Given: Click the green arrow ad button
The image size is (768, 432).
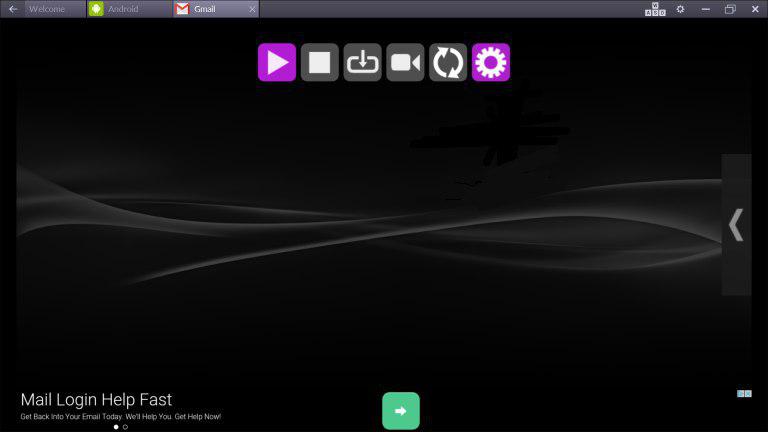Looking at the screenshot, I should pos(400,411).
